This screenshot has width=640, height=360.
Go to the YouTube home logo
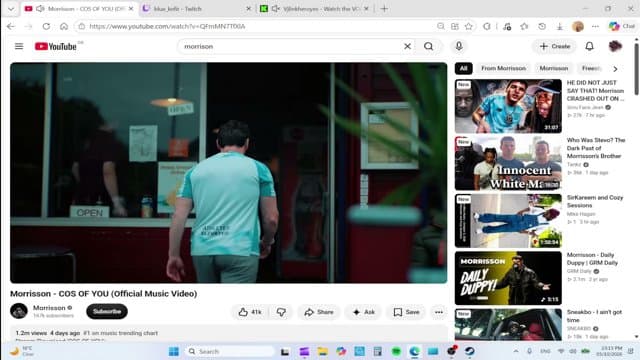(x=56, y=47)
